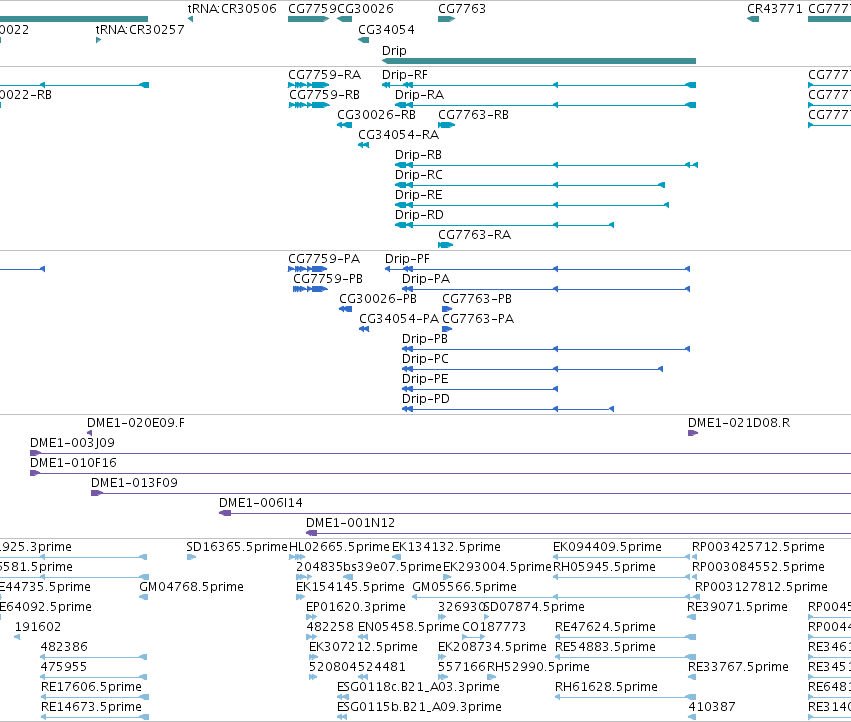Screen dimensions: 851x722
Task: Click EST EK094409.5prime
Action: tap(607, 547)
